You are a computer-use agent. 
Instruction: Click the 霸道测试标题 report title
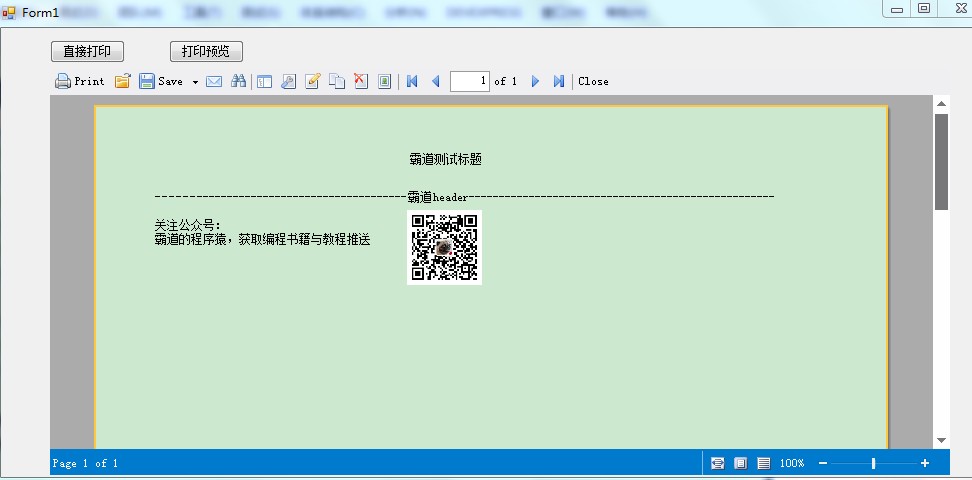(446, 159)
